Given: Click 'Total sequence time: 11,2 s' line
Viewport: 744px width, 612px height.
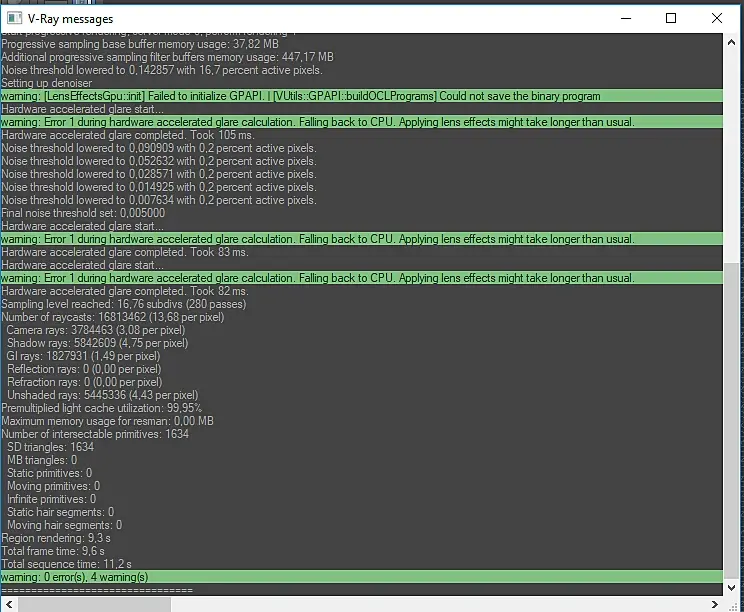Looking at the screenshot, I should [x=66, y=564].
